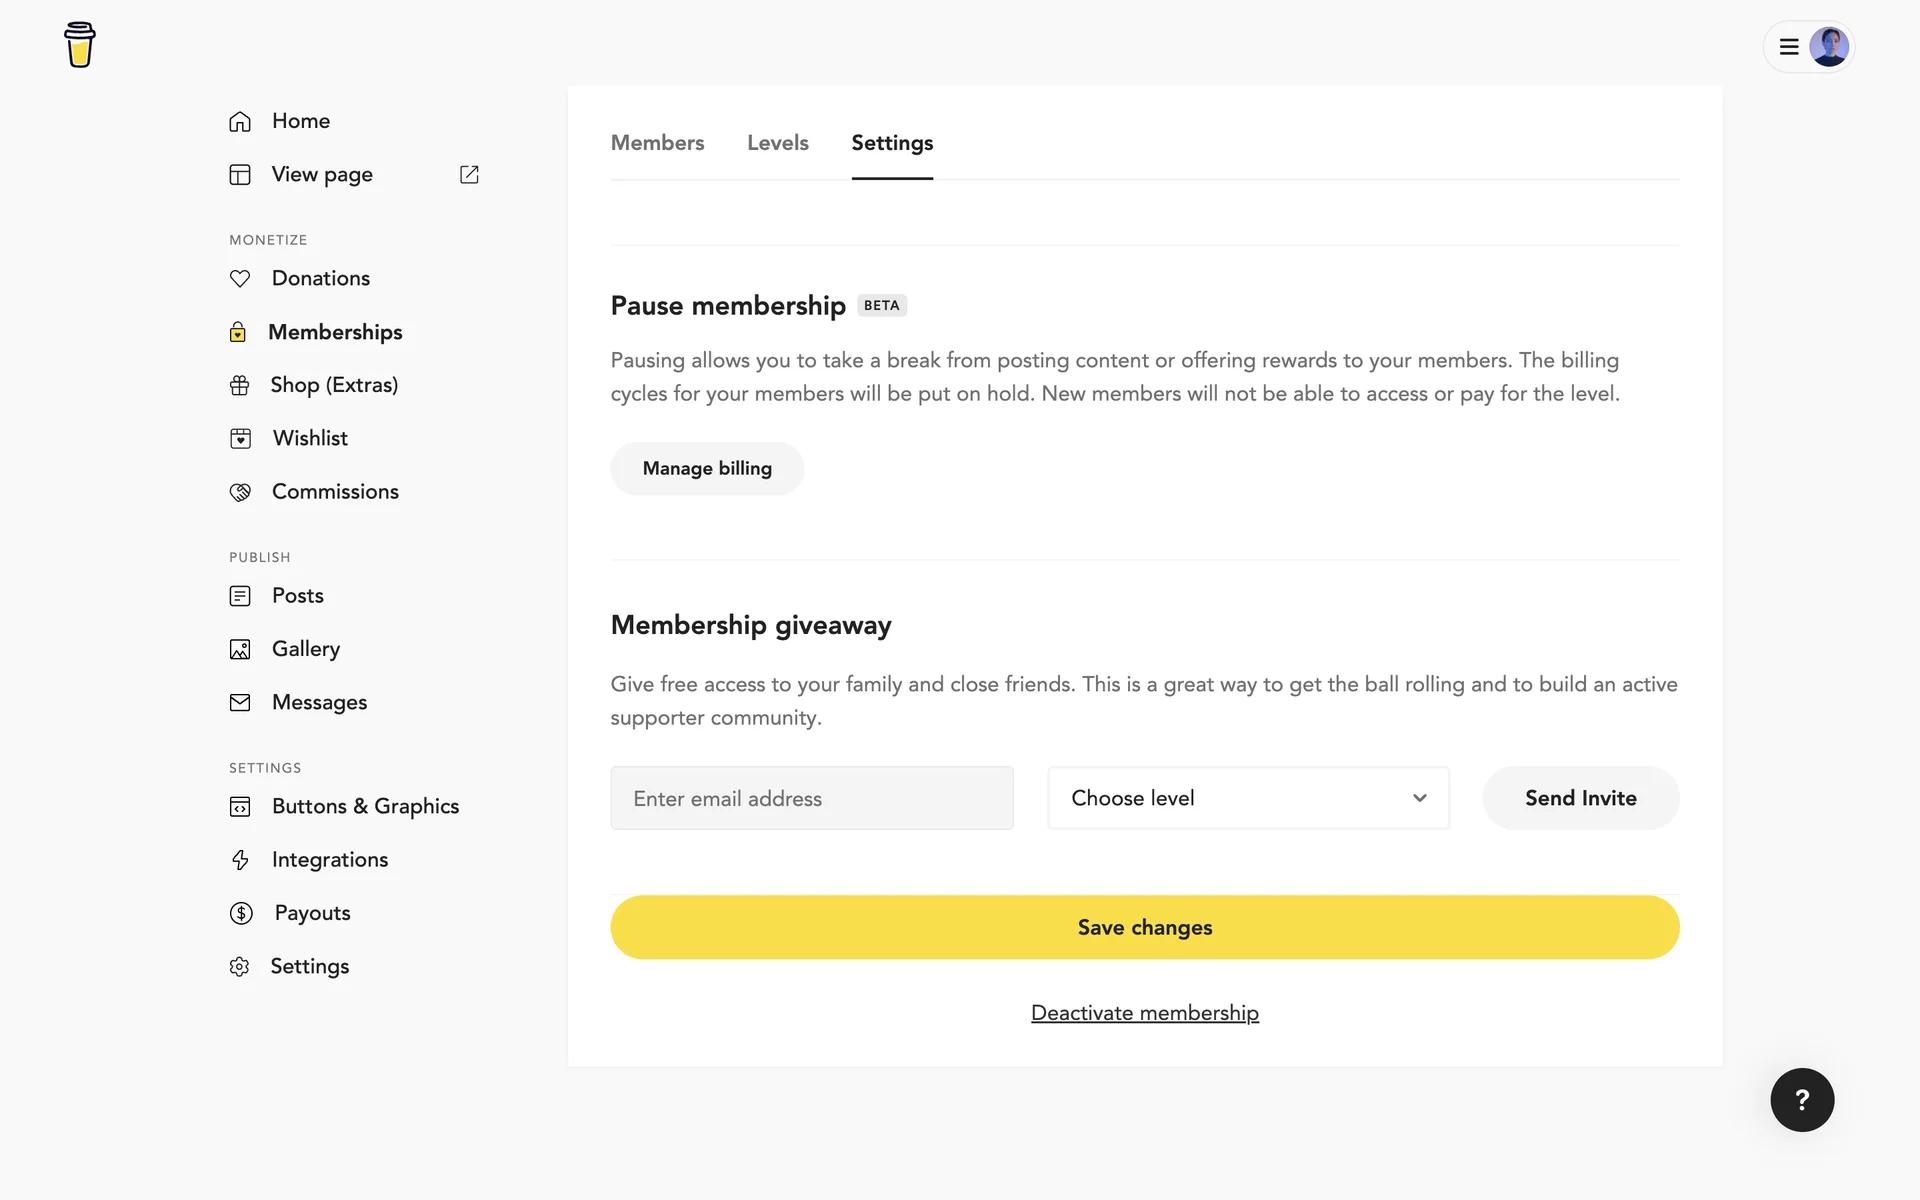Viewport: 1920px width, 1200px height.
Task: Open the help question mark bubble
Action: (1802, 1100)
